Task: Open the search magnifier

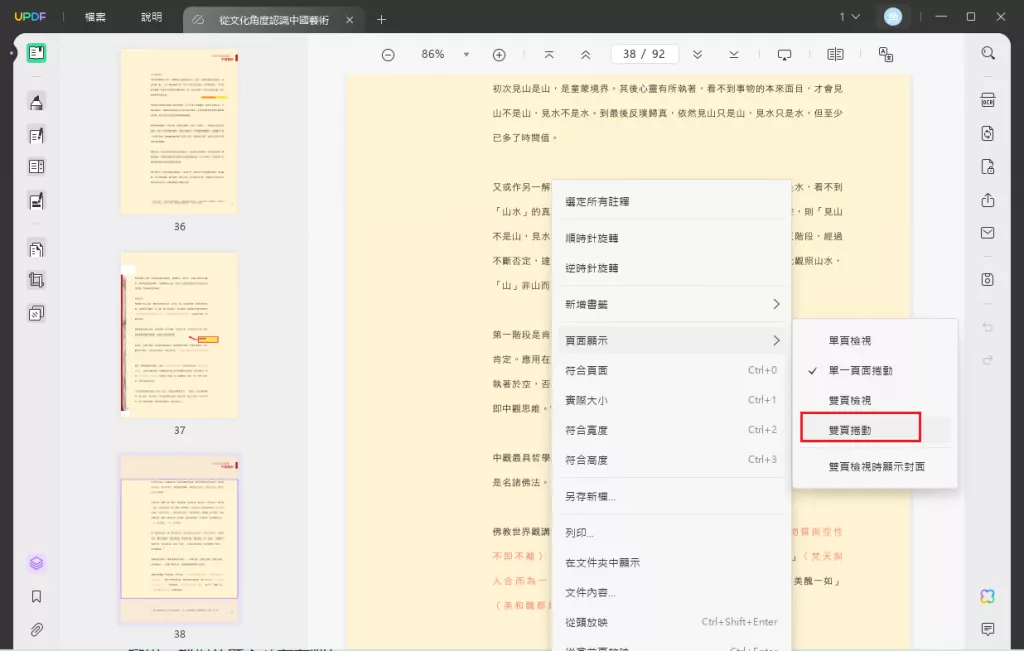Action: tap(988, 53)
